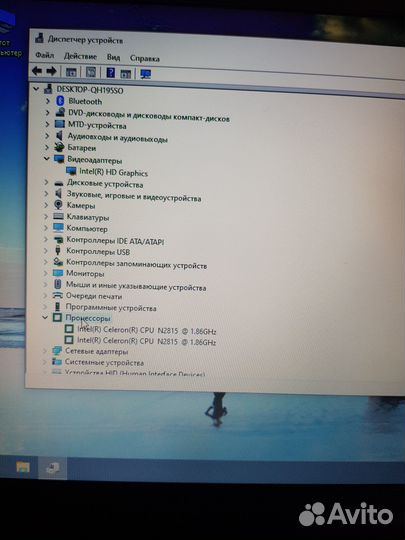The image size is (405, 540).
Task: Click the Клавиатуры keyboard icon
Action: tap(58, 216)
